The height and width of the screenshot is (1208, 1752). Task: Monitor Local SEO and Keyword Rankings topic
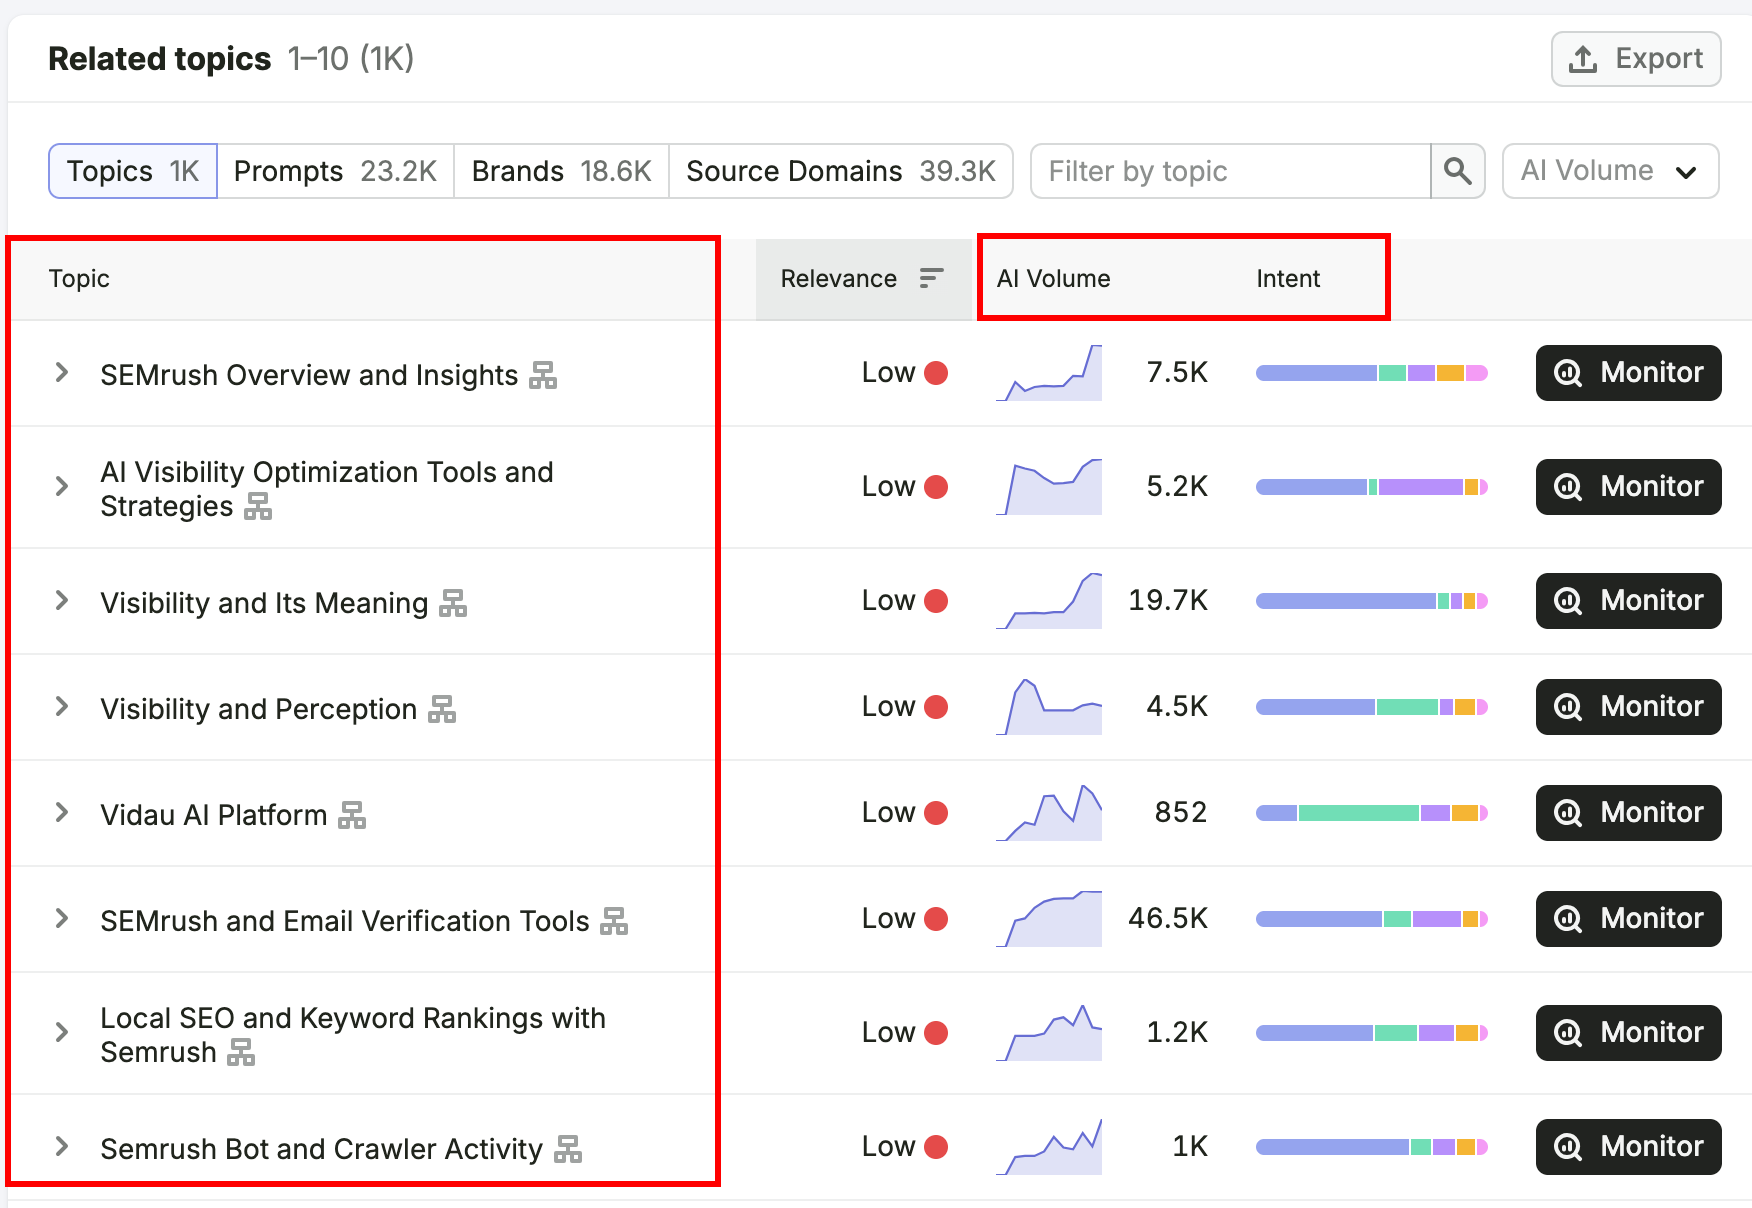click(1628, 1033)
